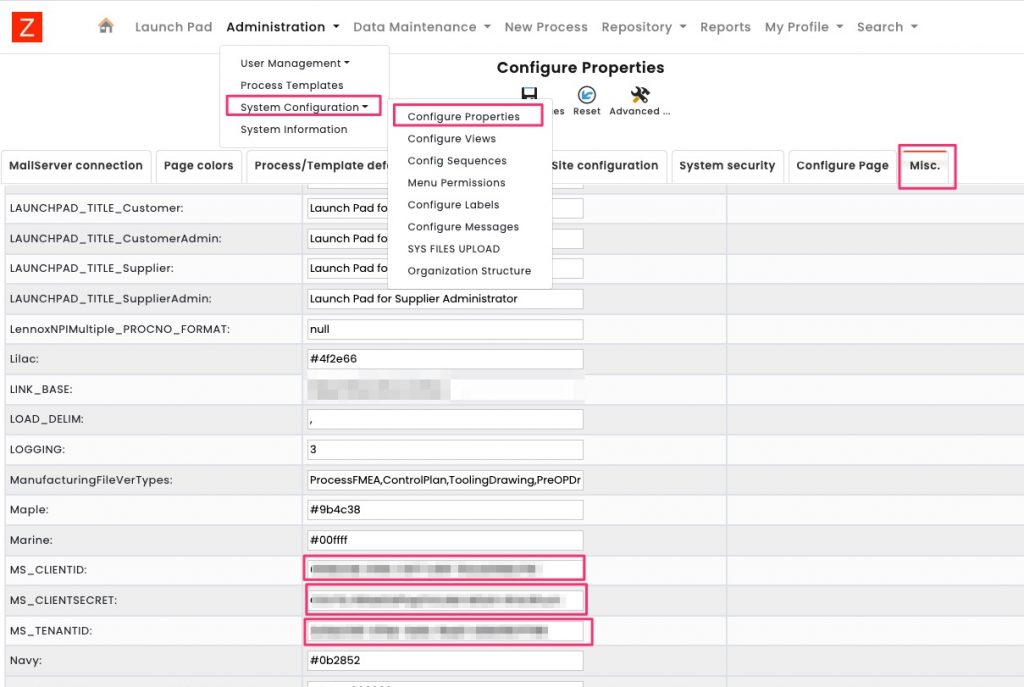Choose Configure Views from the submenu
The width and height of the screenshot is (1024, 687).
[x=452, y=138]
